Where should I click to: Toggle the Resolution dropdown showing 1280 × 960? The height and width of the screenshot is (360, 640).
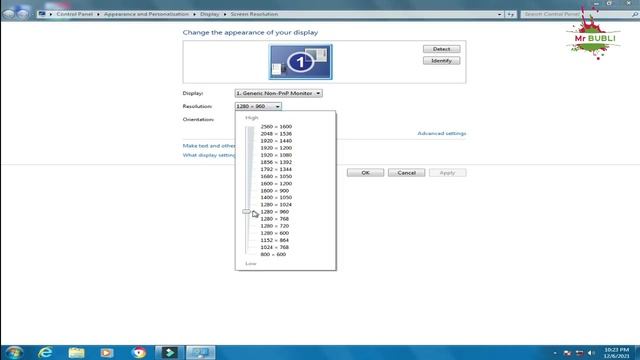pyautogui.click(x=258, y=106)
